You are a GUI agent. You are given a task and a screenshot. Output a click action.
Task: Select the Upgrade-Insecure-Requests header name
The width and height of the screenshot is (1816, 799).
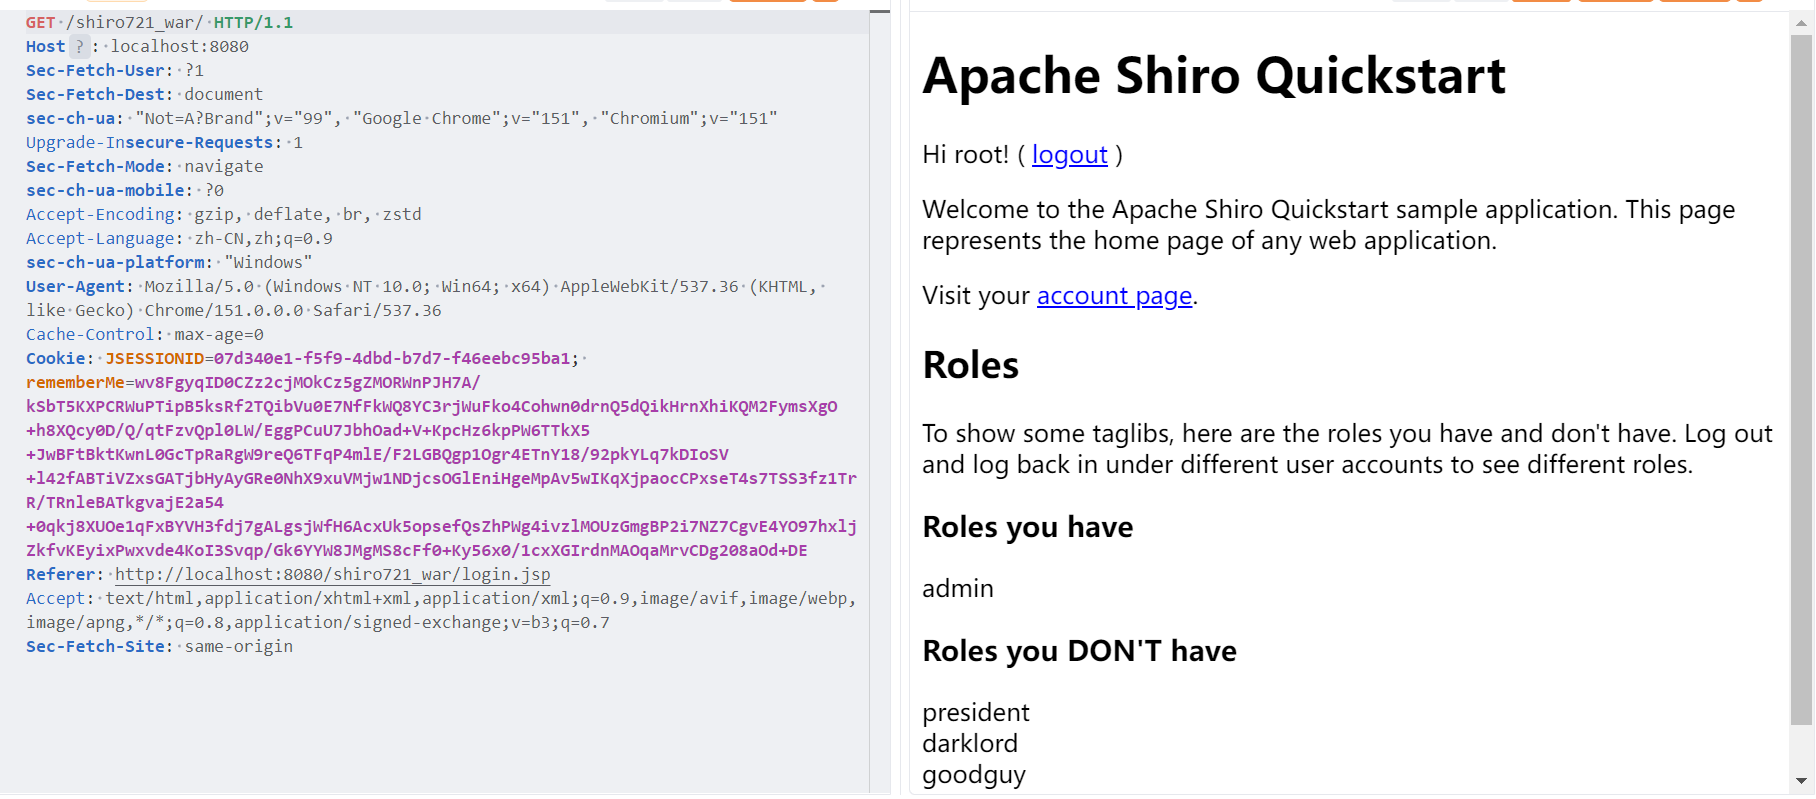click(149, 143)
